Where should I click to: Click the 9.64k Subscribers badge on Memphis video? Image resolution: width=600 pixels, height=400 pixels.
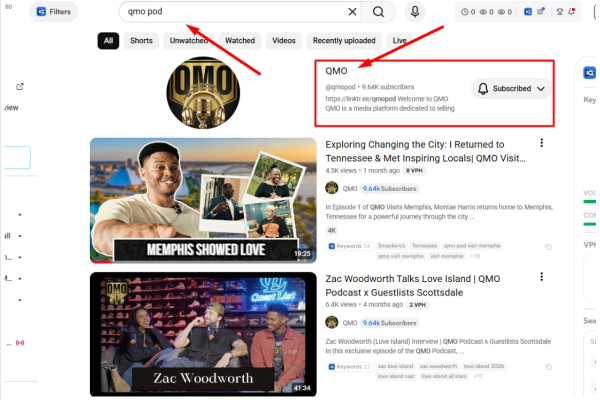[389, 189]
